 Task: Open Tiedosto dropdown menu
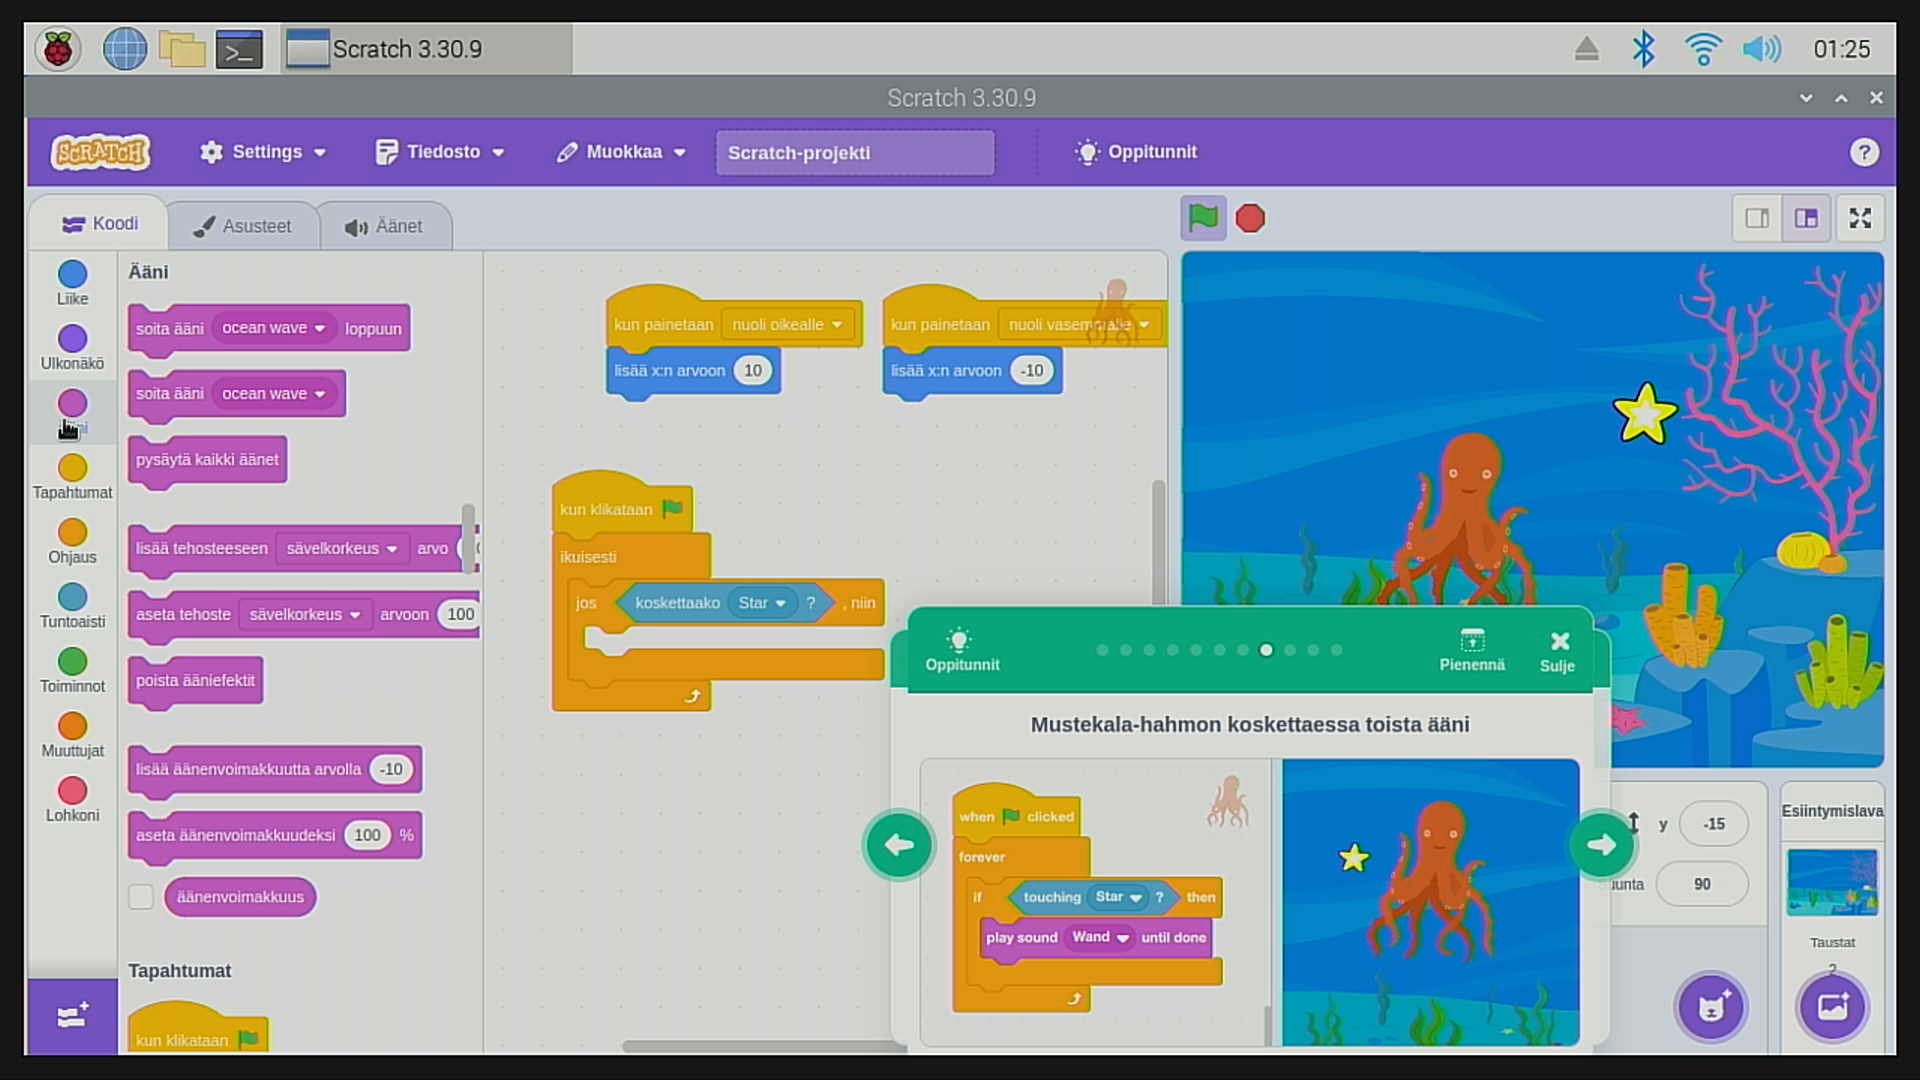coord(440,152)
